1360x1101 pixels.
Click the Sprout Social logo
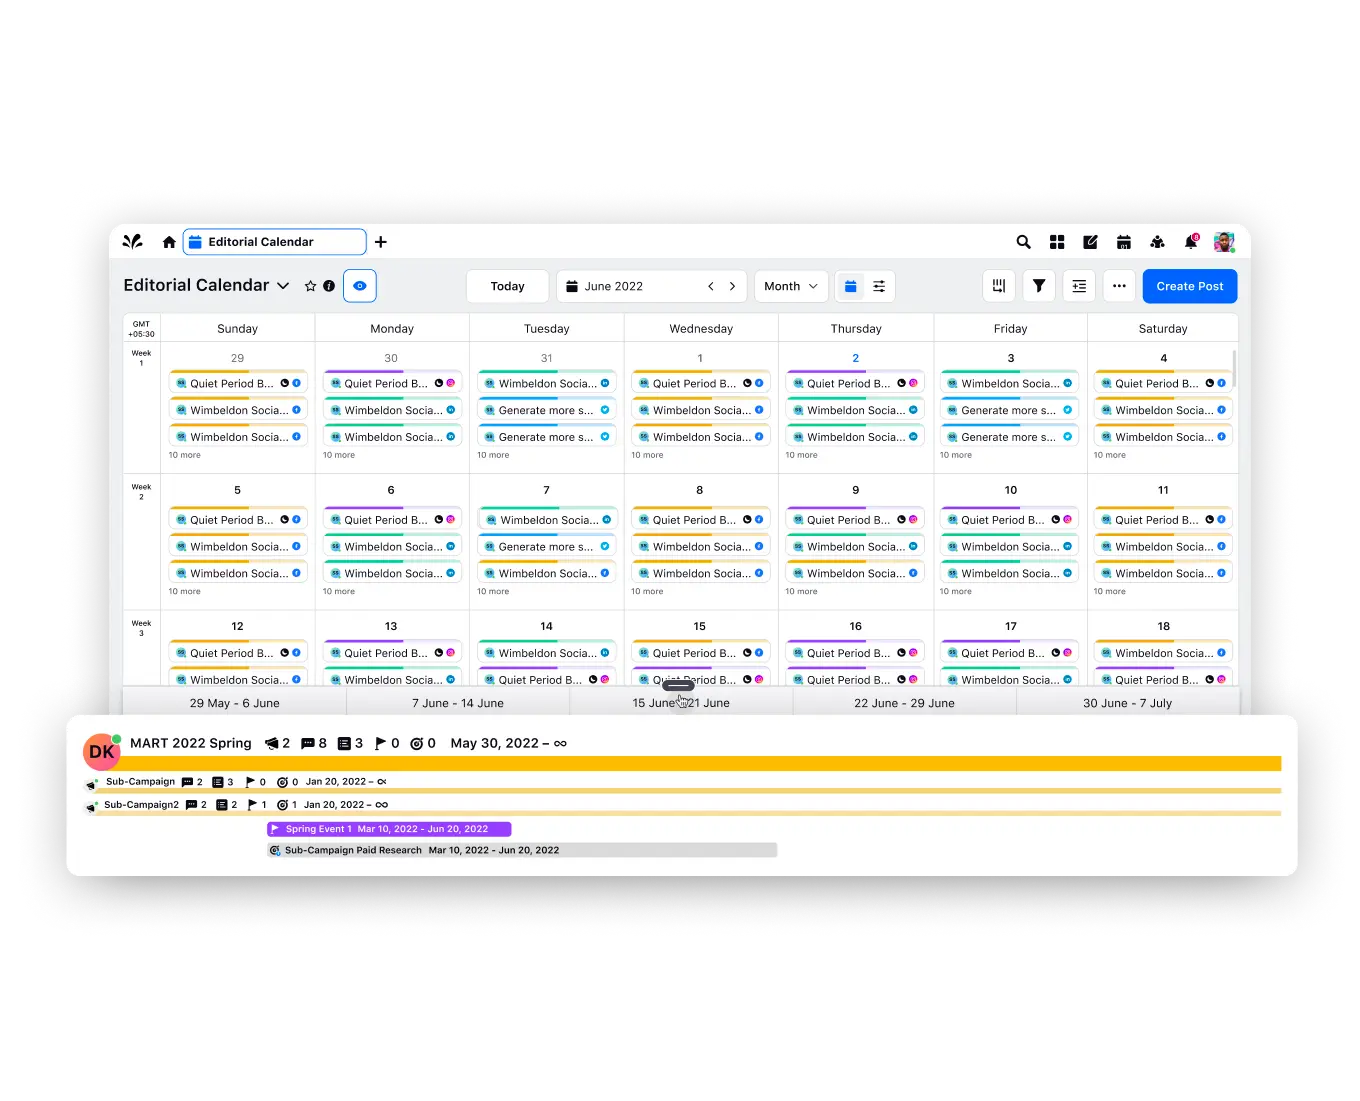(132, 241)
